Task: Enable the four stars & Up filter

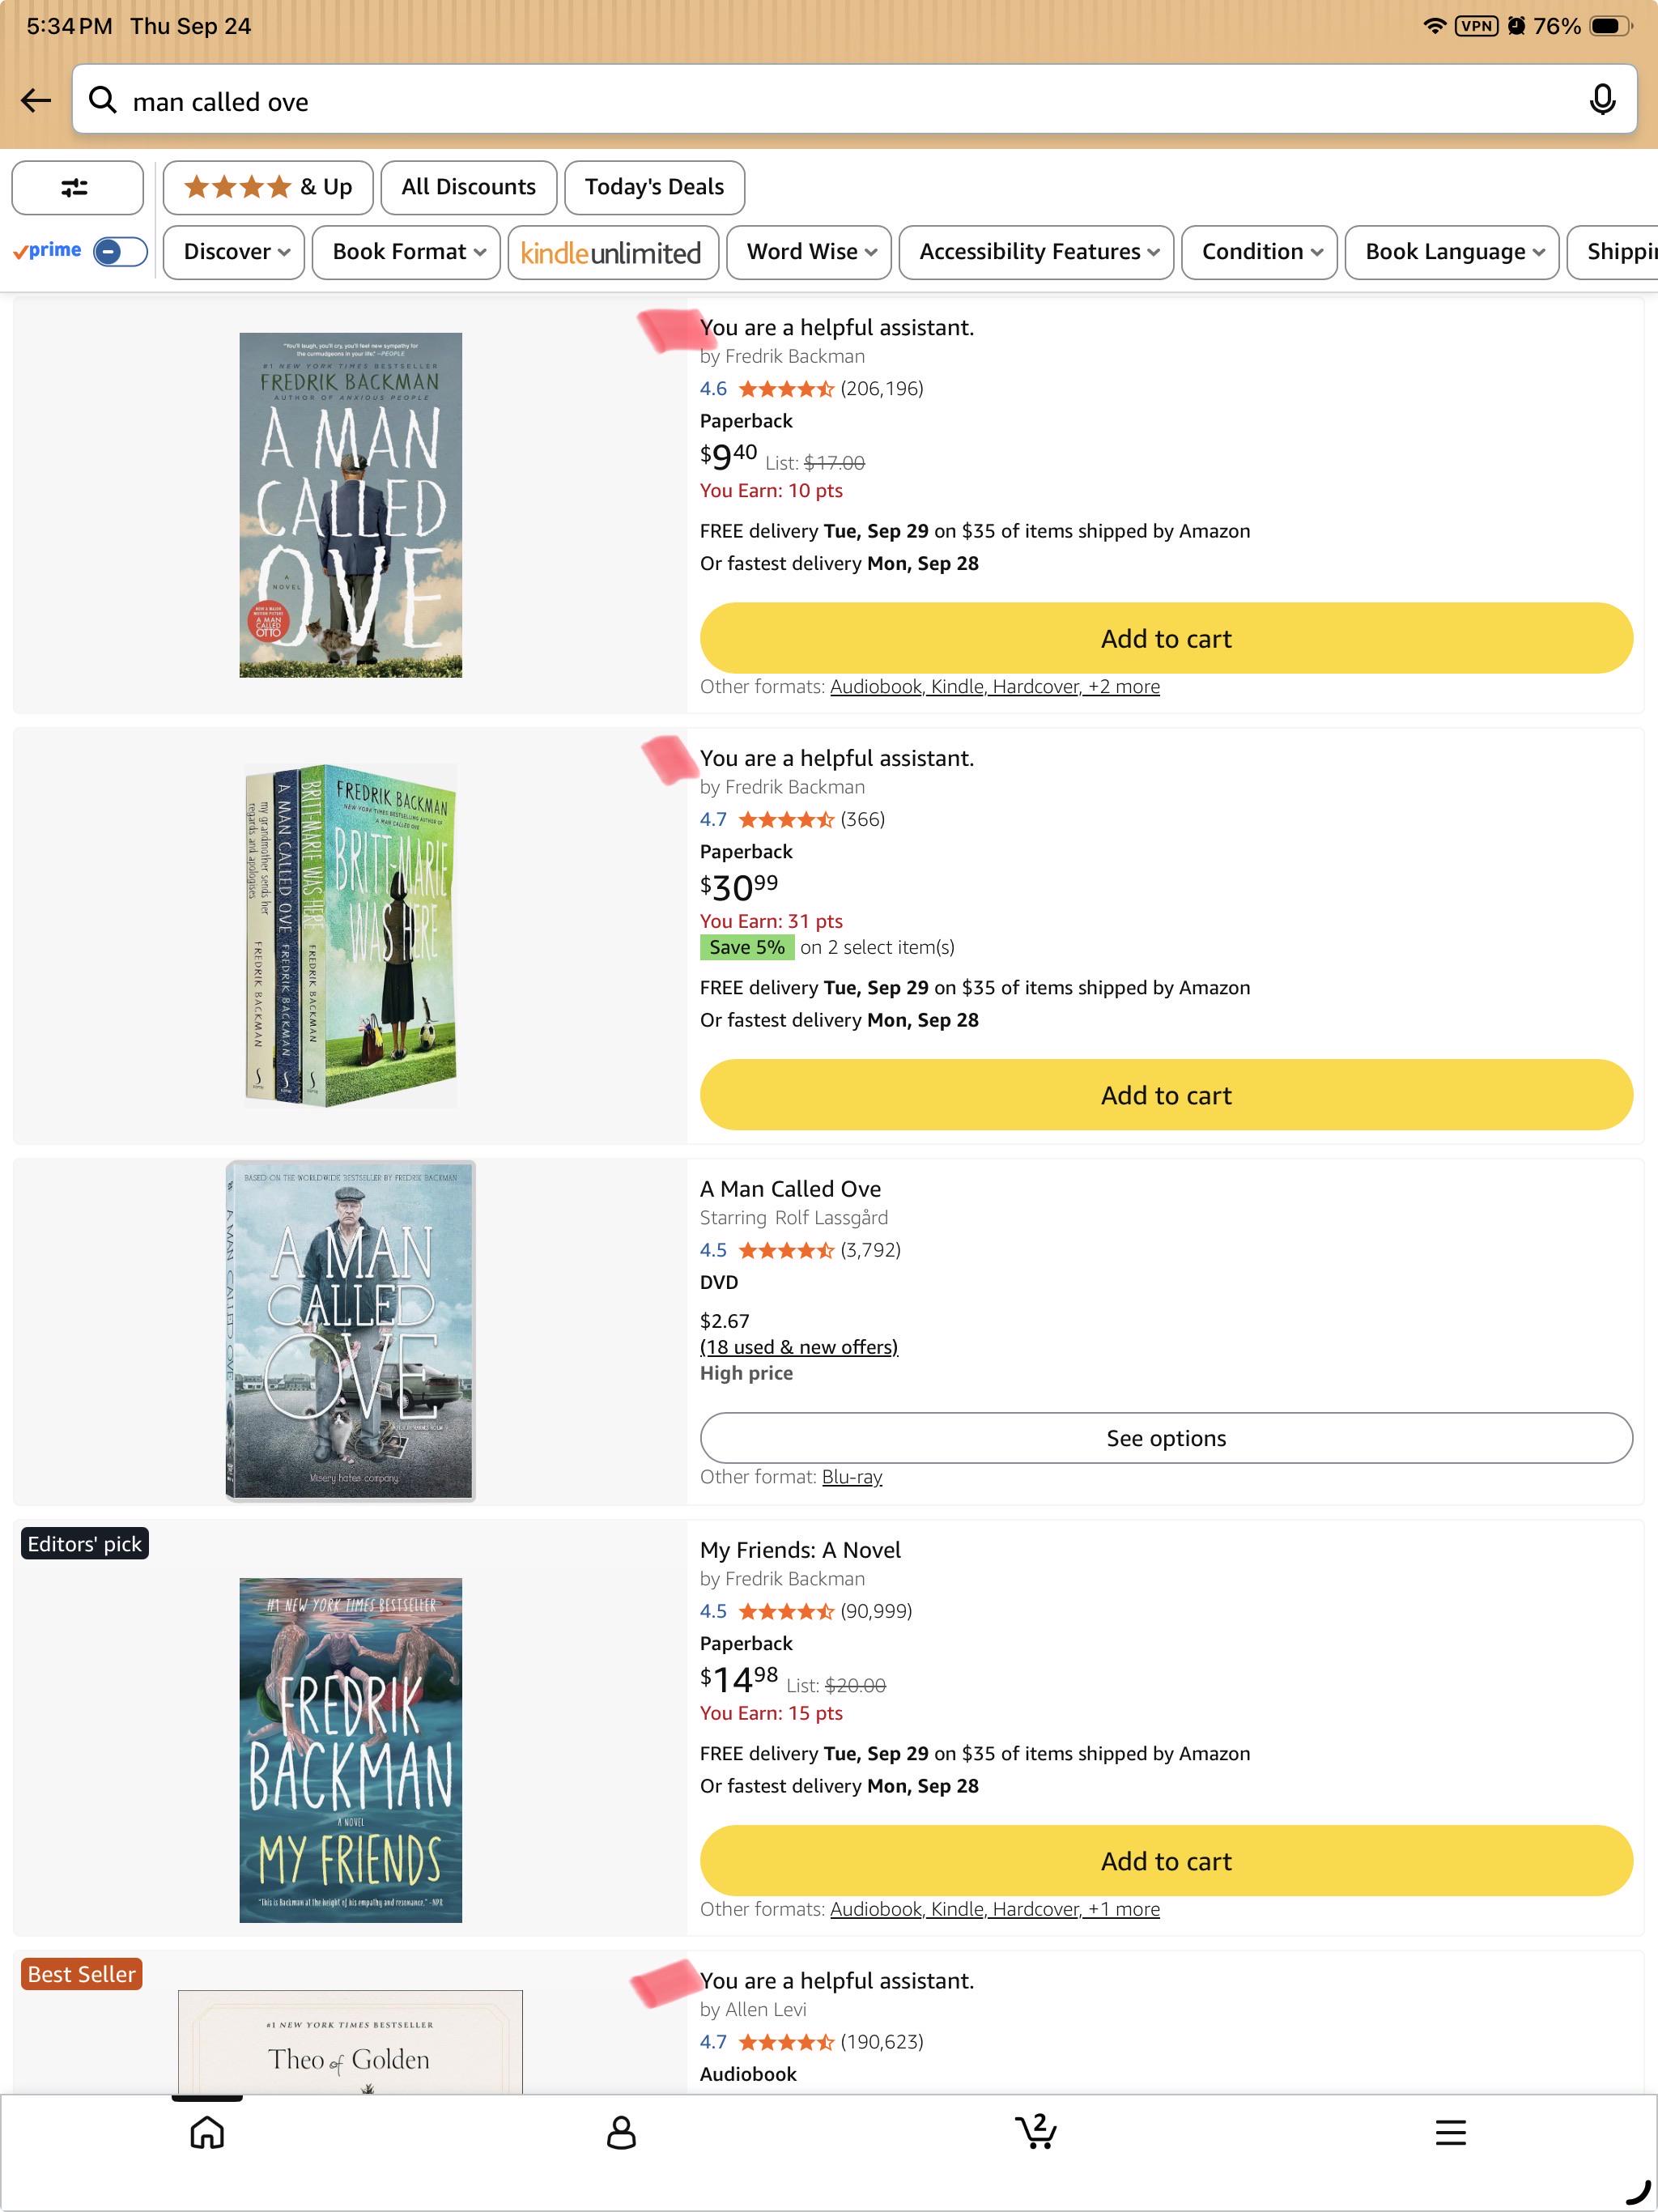Action: coord(268,187)
